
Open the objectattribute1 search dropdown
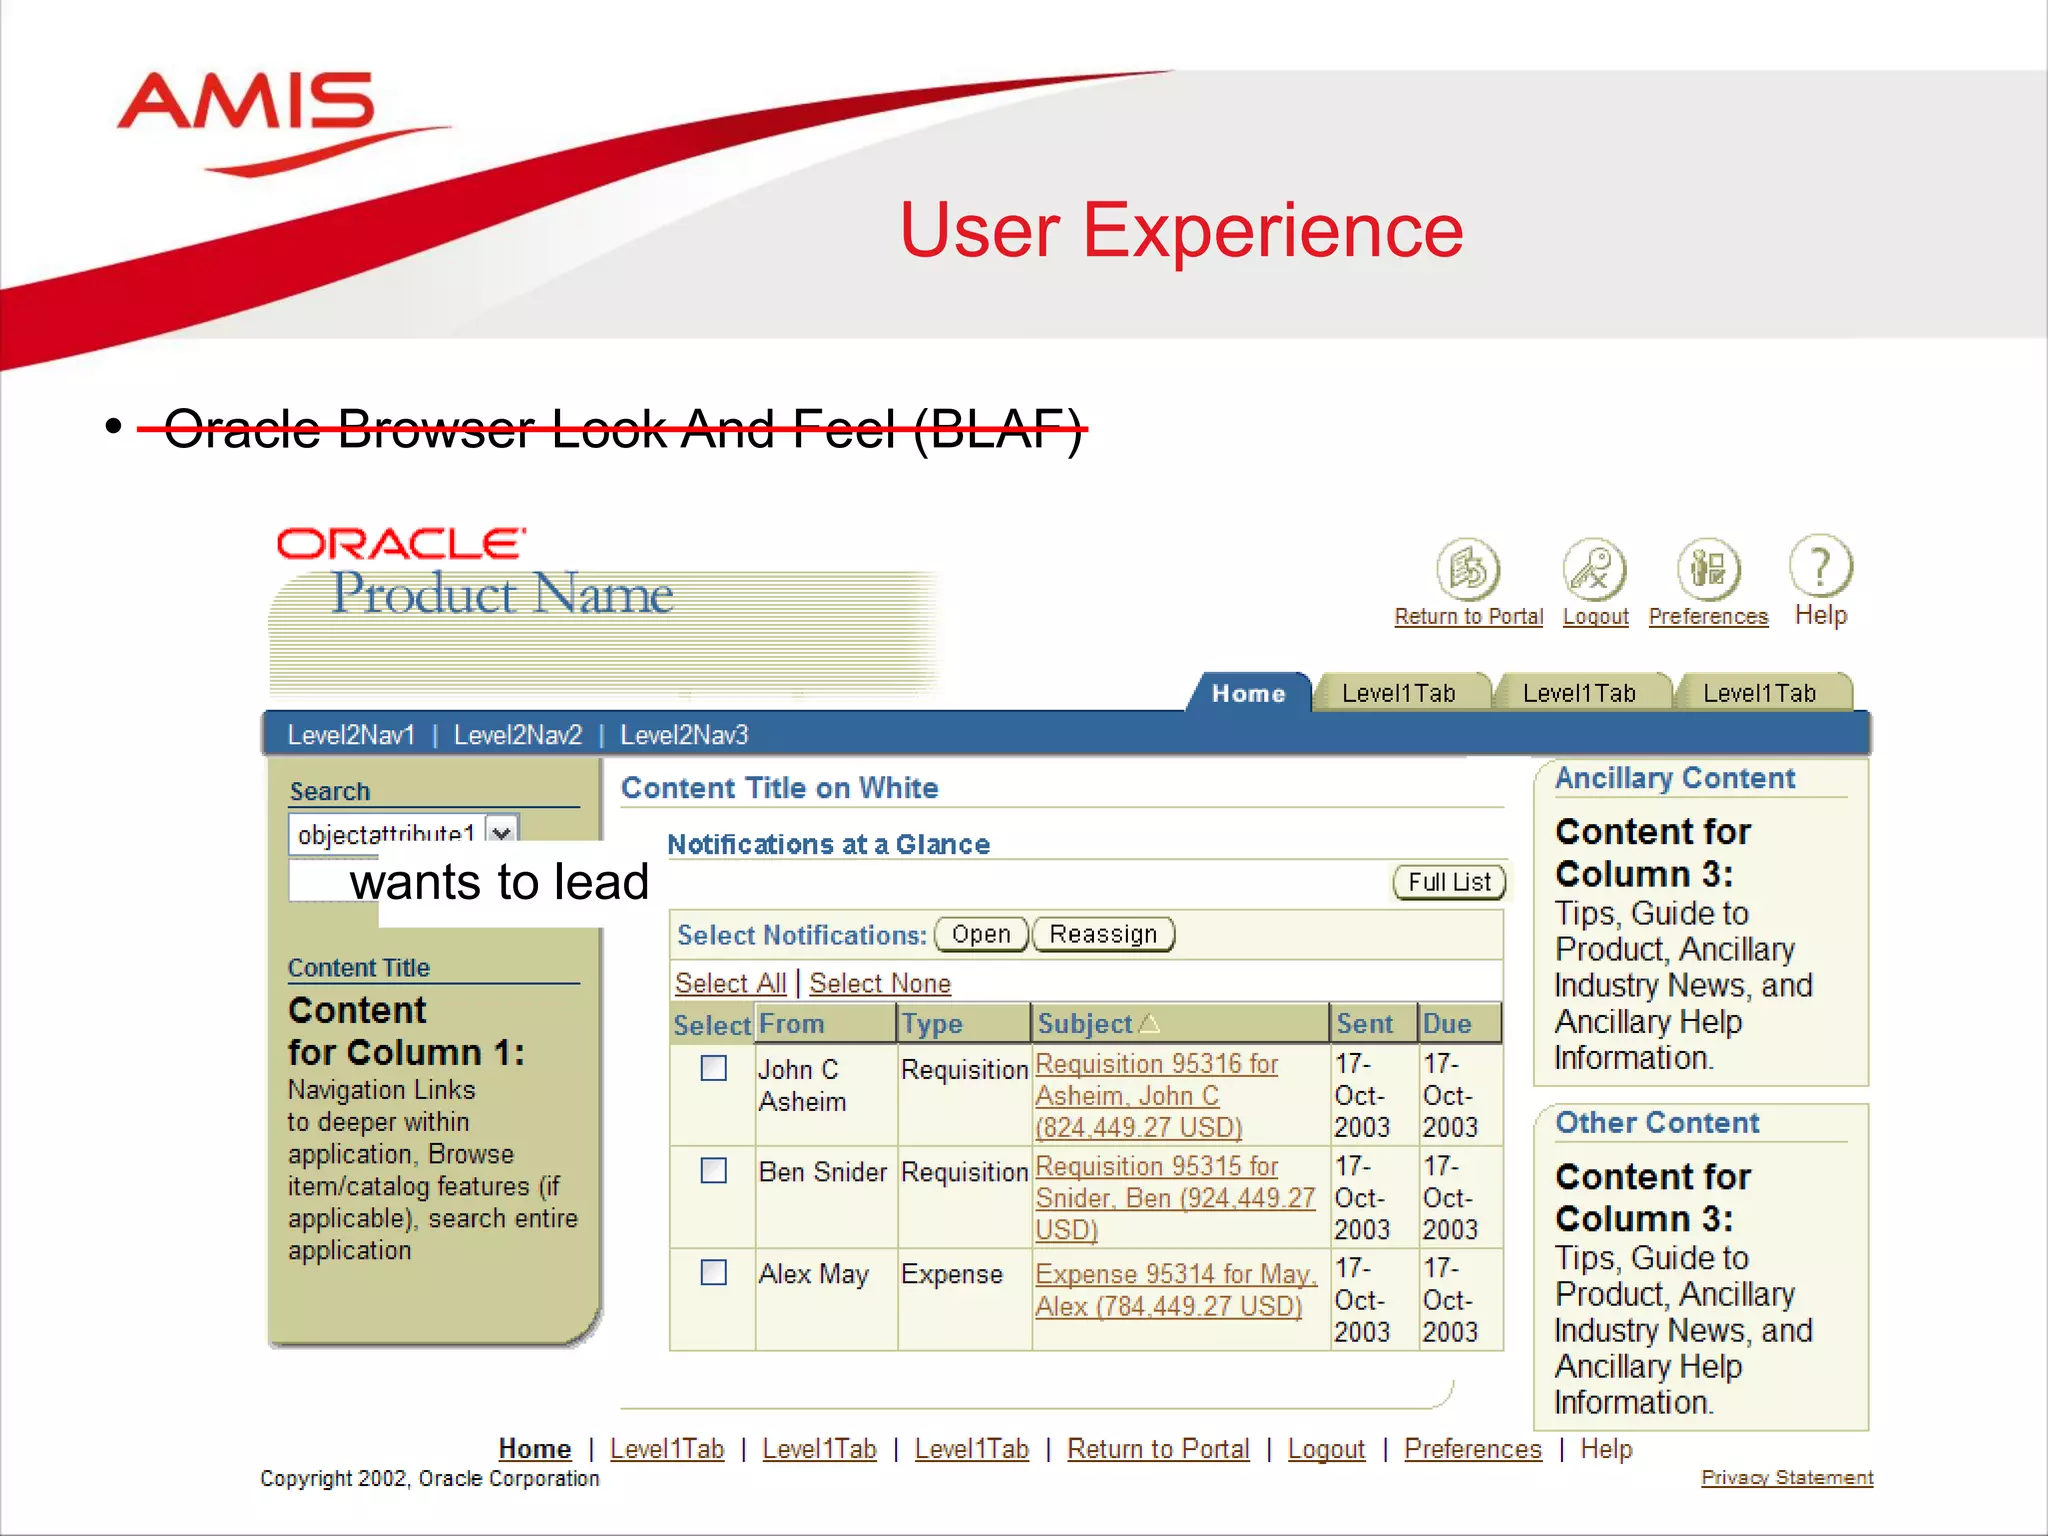click(501, 832)
